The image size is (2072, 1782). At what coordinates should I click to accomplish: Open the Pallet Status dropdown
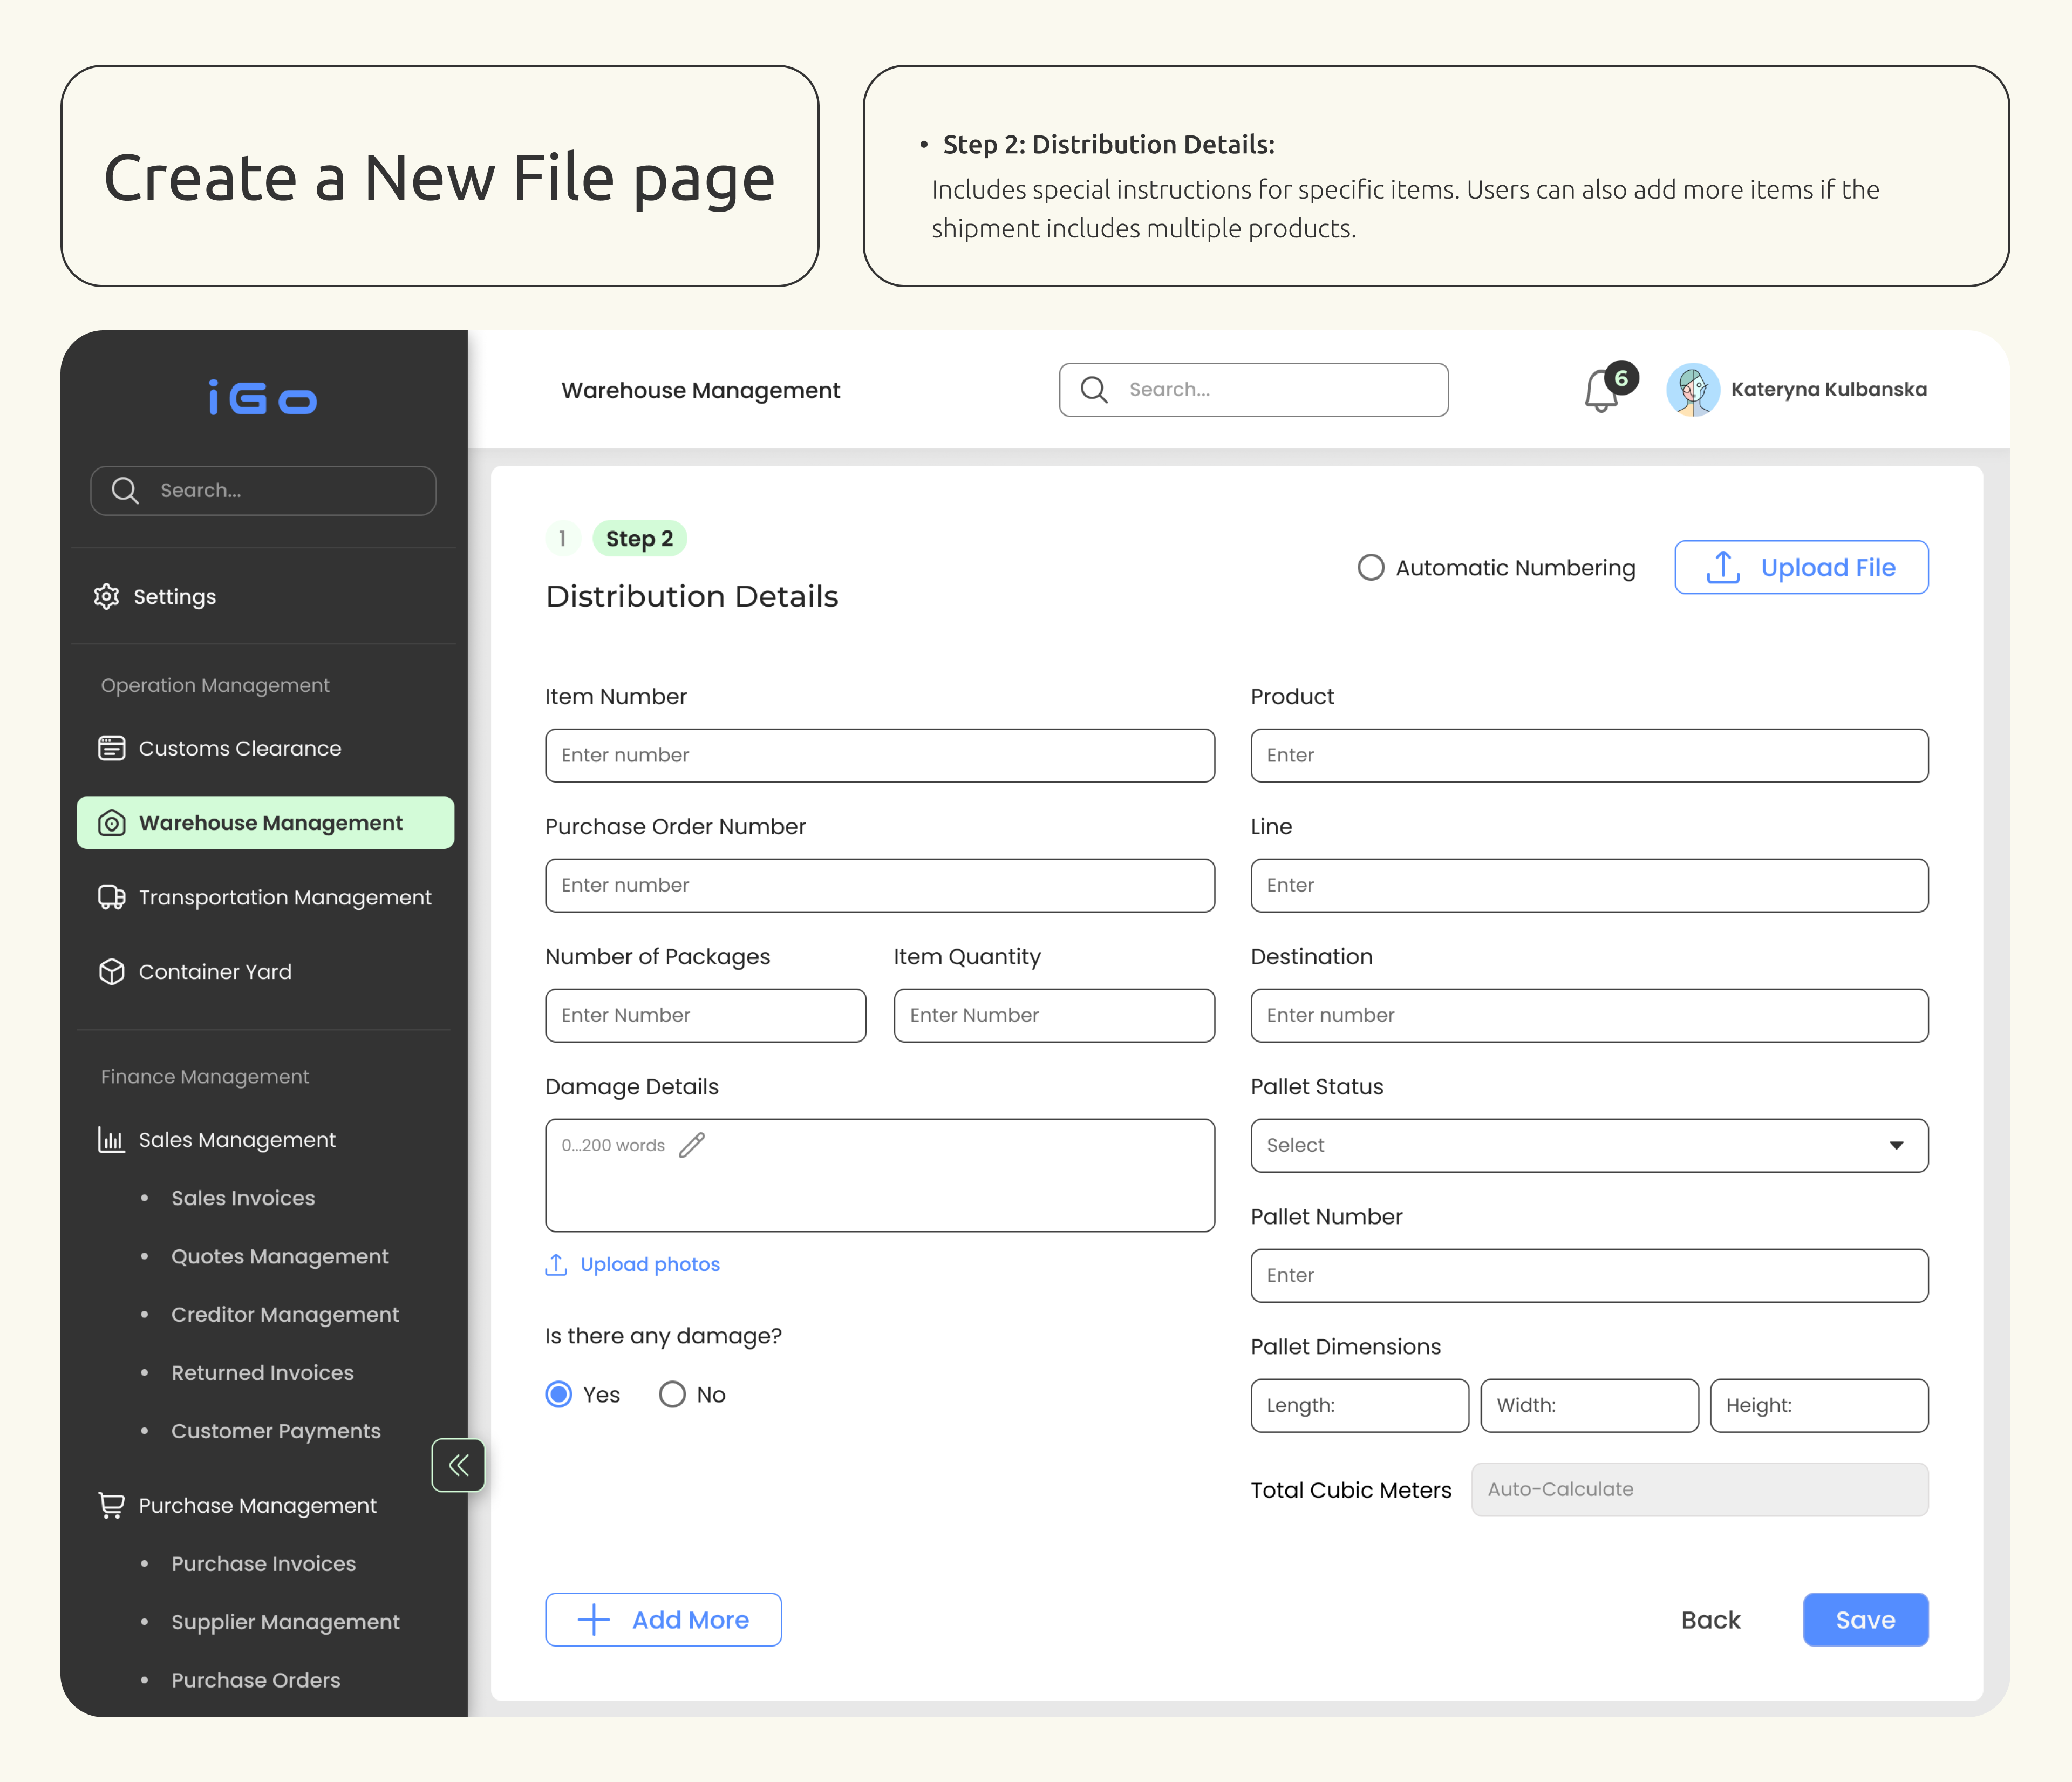pos(1588,1145)
